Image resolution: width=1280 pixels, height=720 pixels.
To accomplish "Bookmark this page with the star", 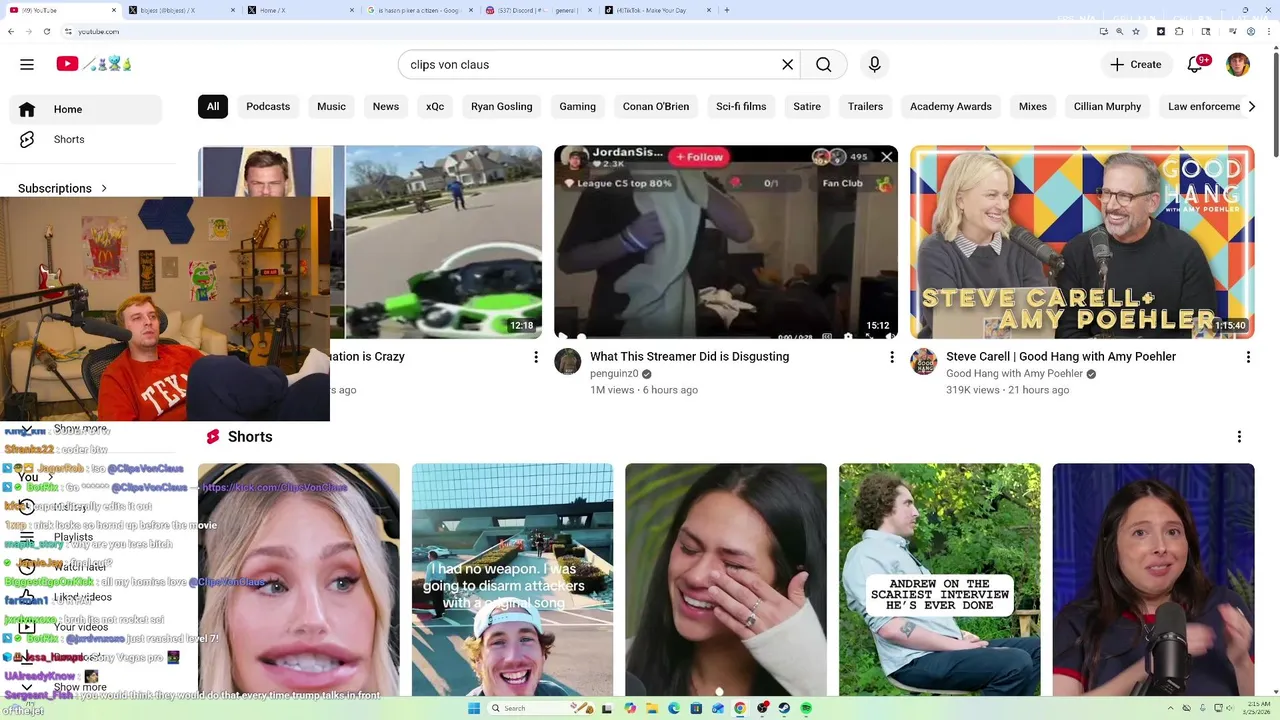I will (x=1136, y=32).
